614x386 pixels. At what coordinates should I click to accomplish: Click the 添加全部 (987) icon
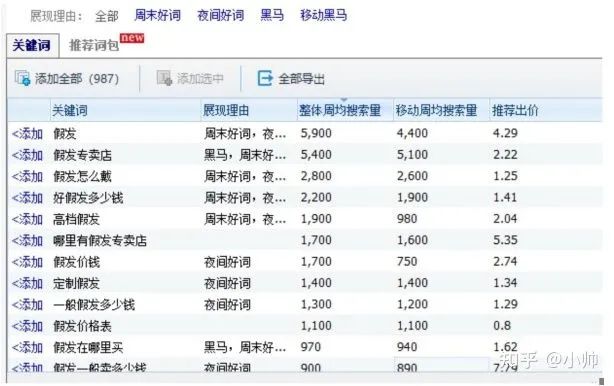coord(22,78)
